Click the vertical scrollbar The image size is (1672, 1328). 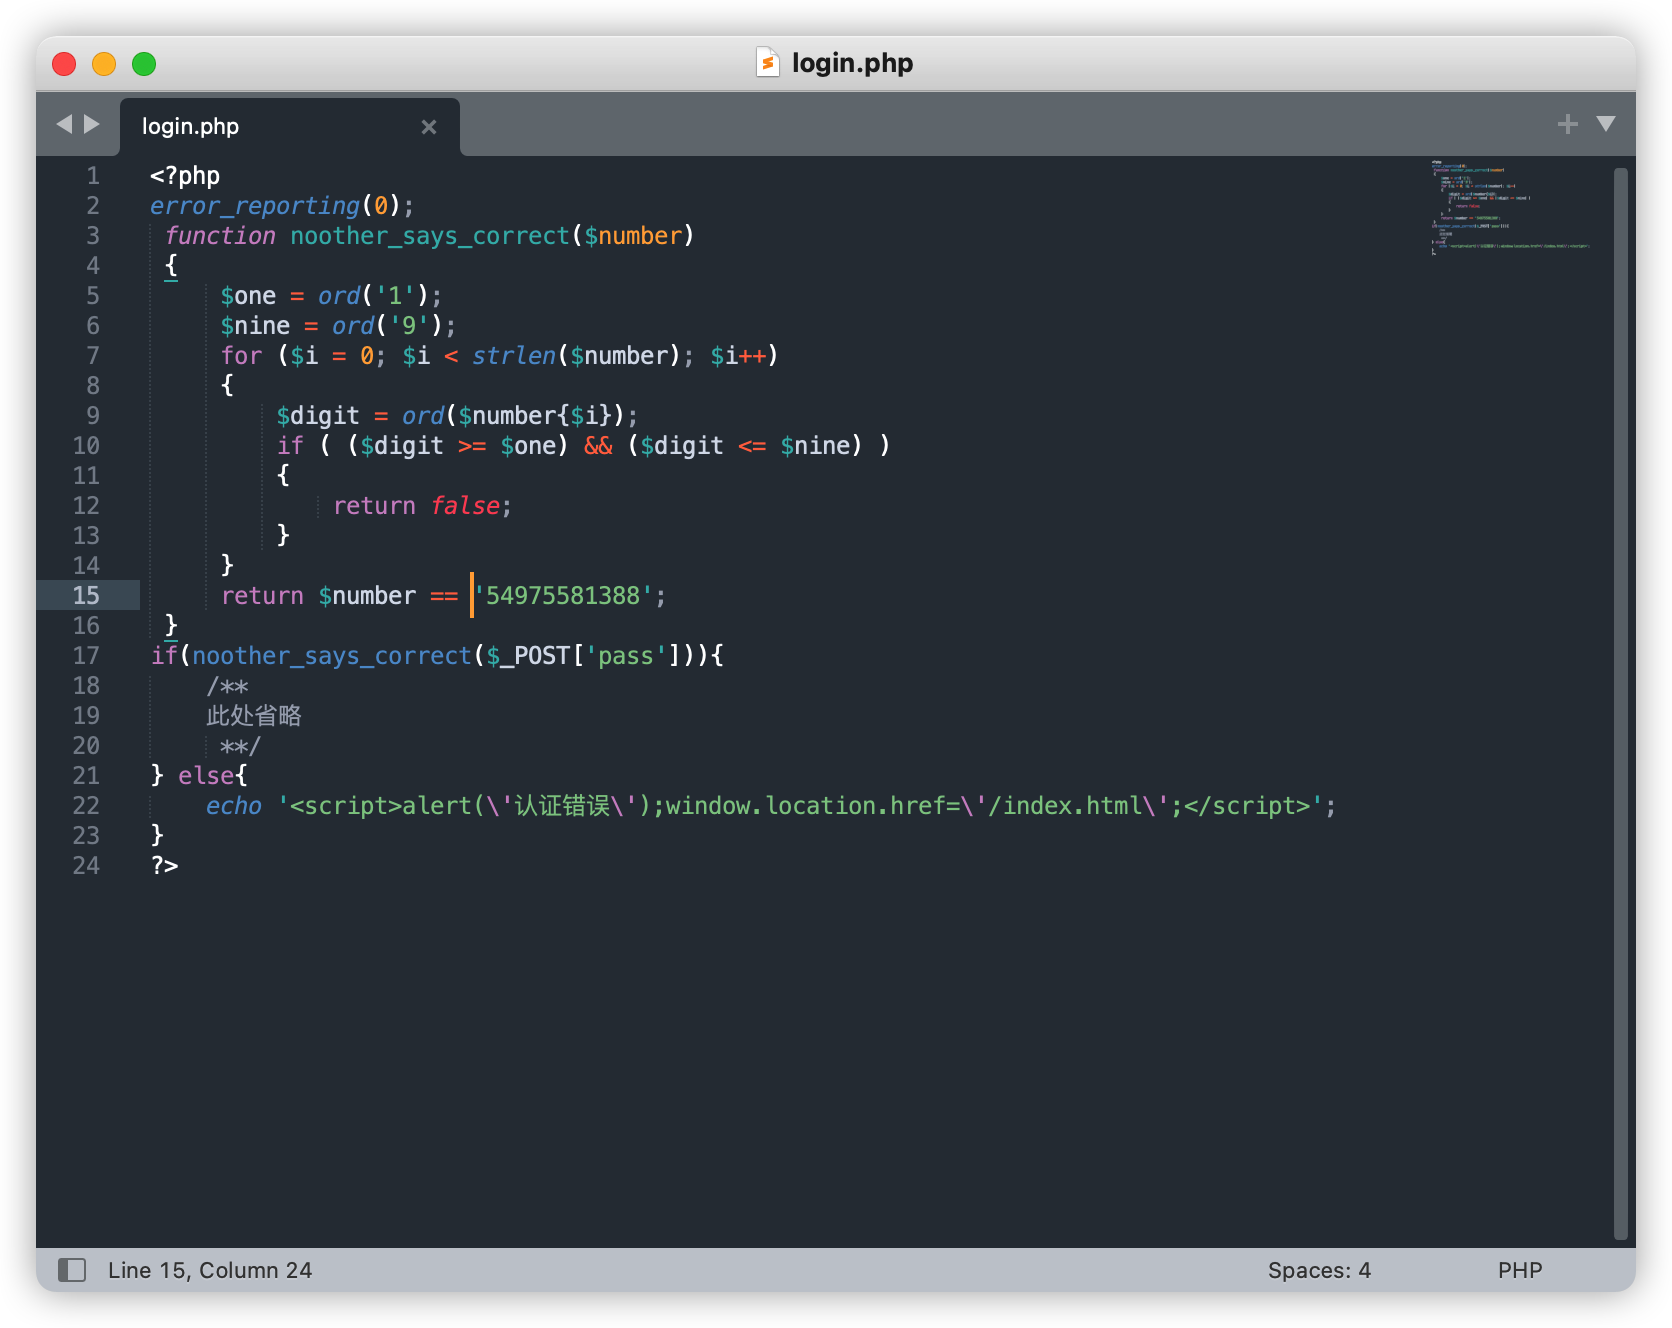(x=1621, y=703)
